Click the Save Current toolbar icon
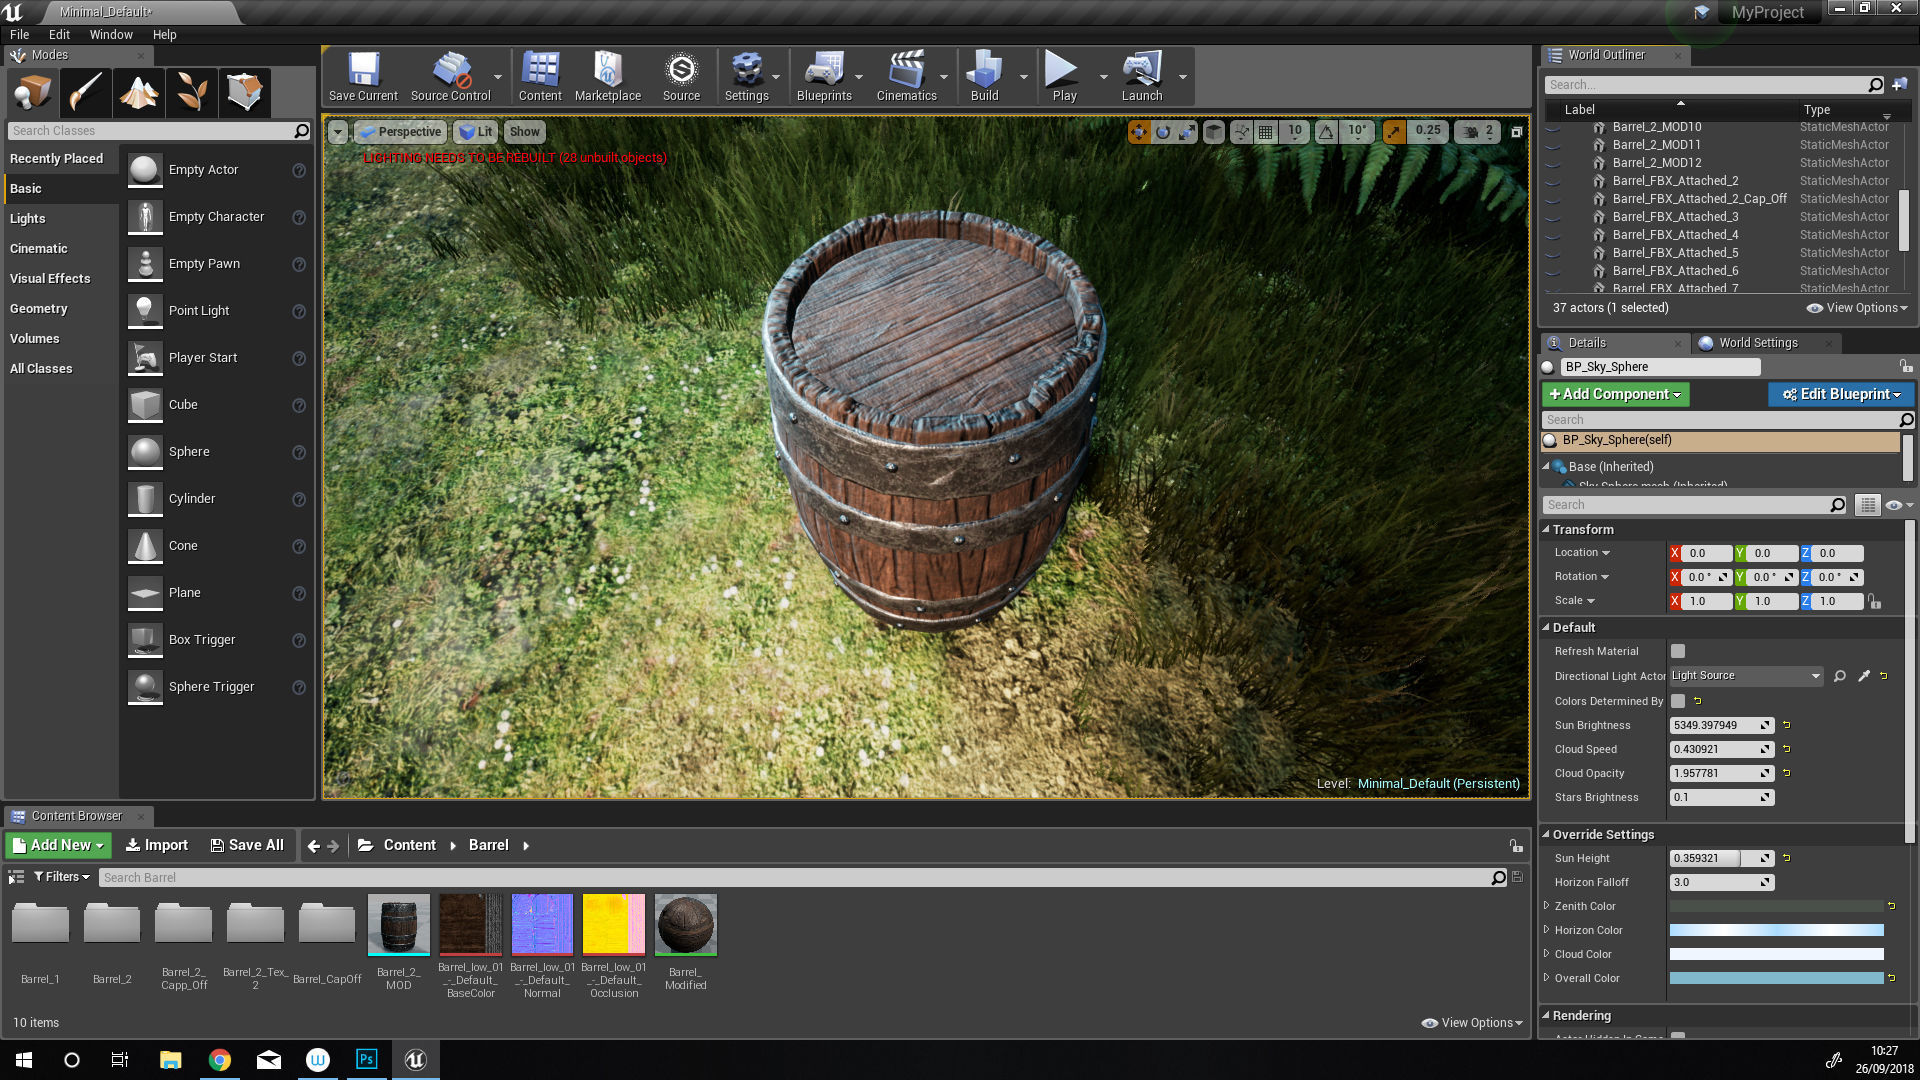This screenshot has width=1920, height=1080. [363, 77]
